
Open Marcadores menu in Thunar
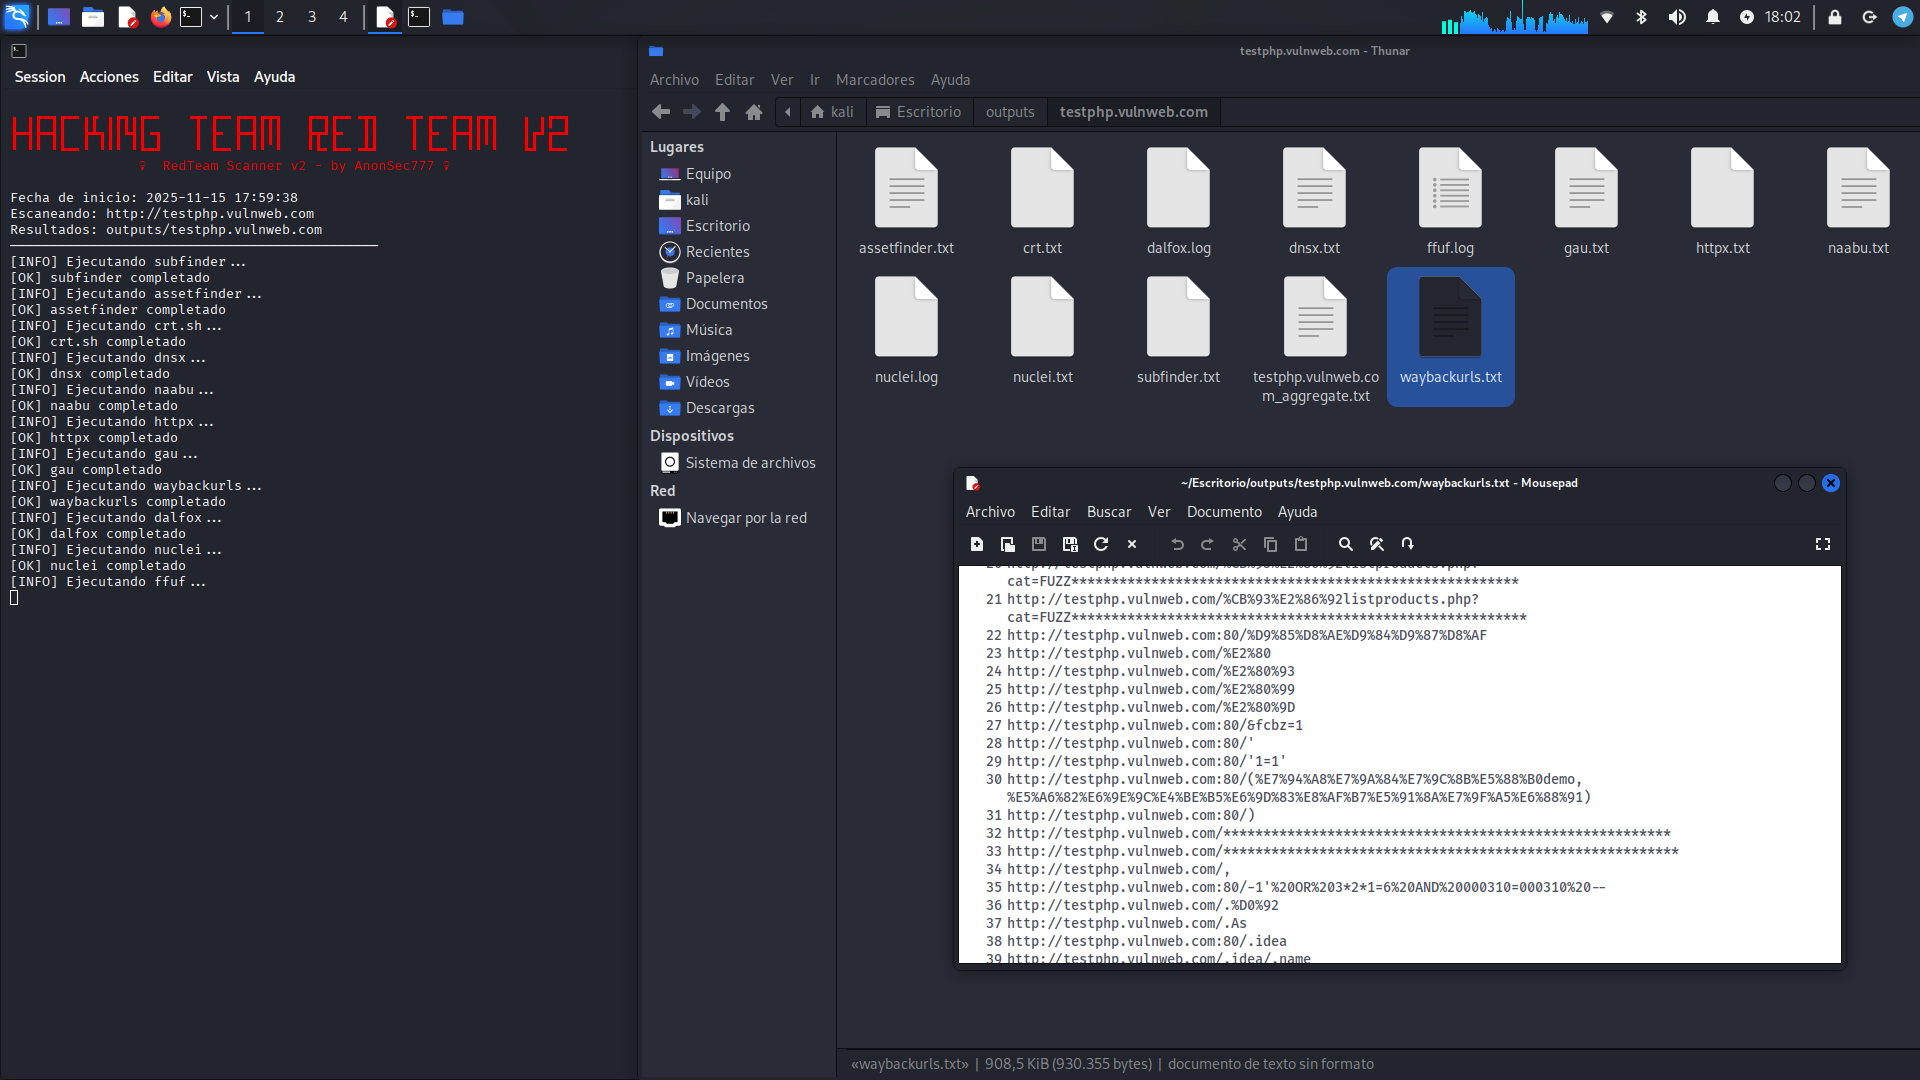875,80
